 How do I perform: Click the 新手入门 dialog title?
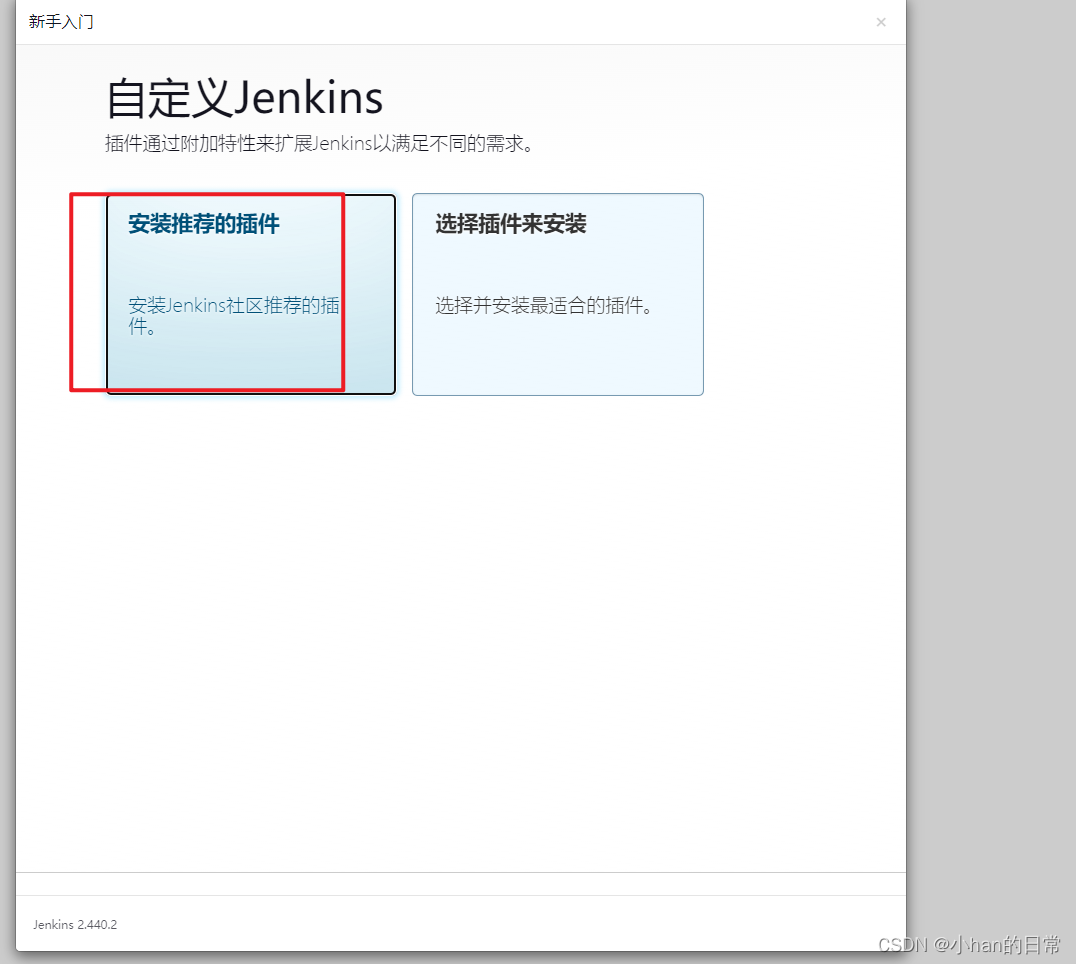(61, 22)
